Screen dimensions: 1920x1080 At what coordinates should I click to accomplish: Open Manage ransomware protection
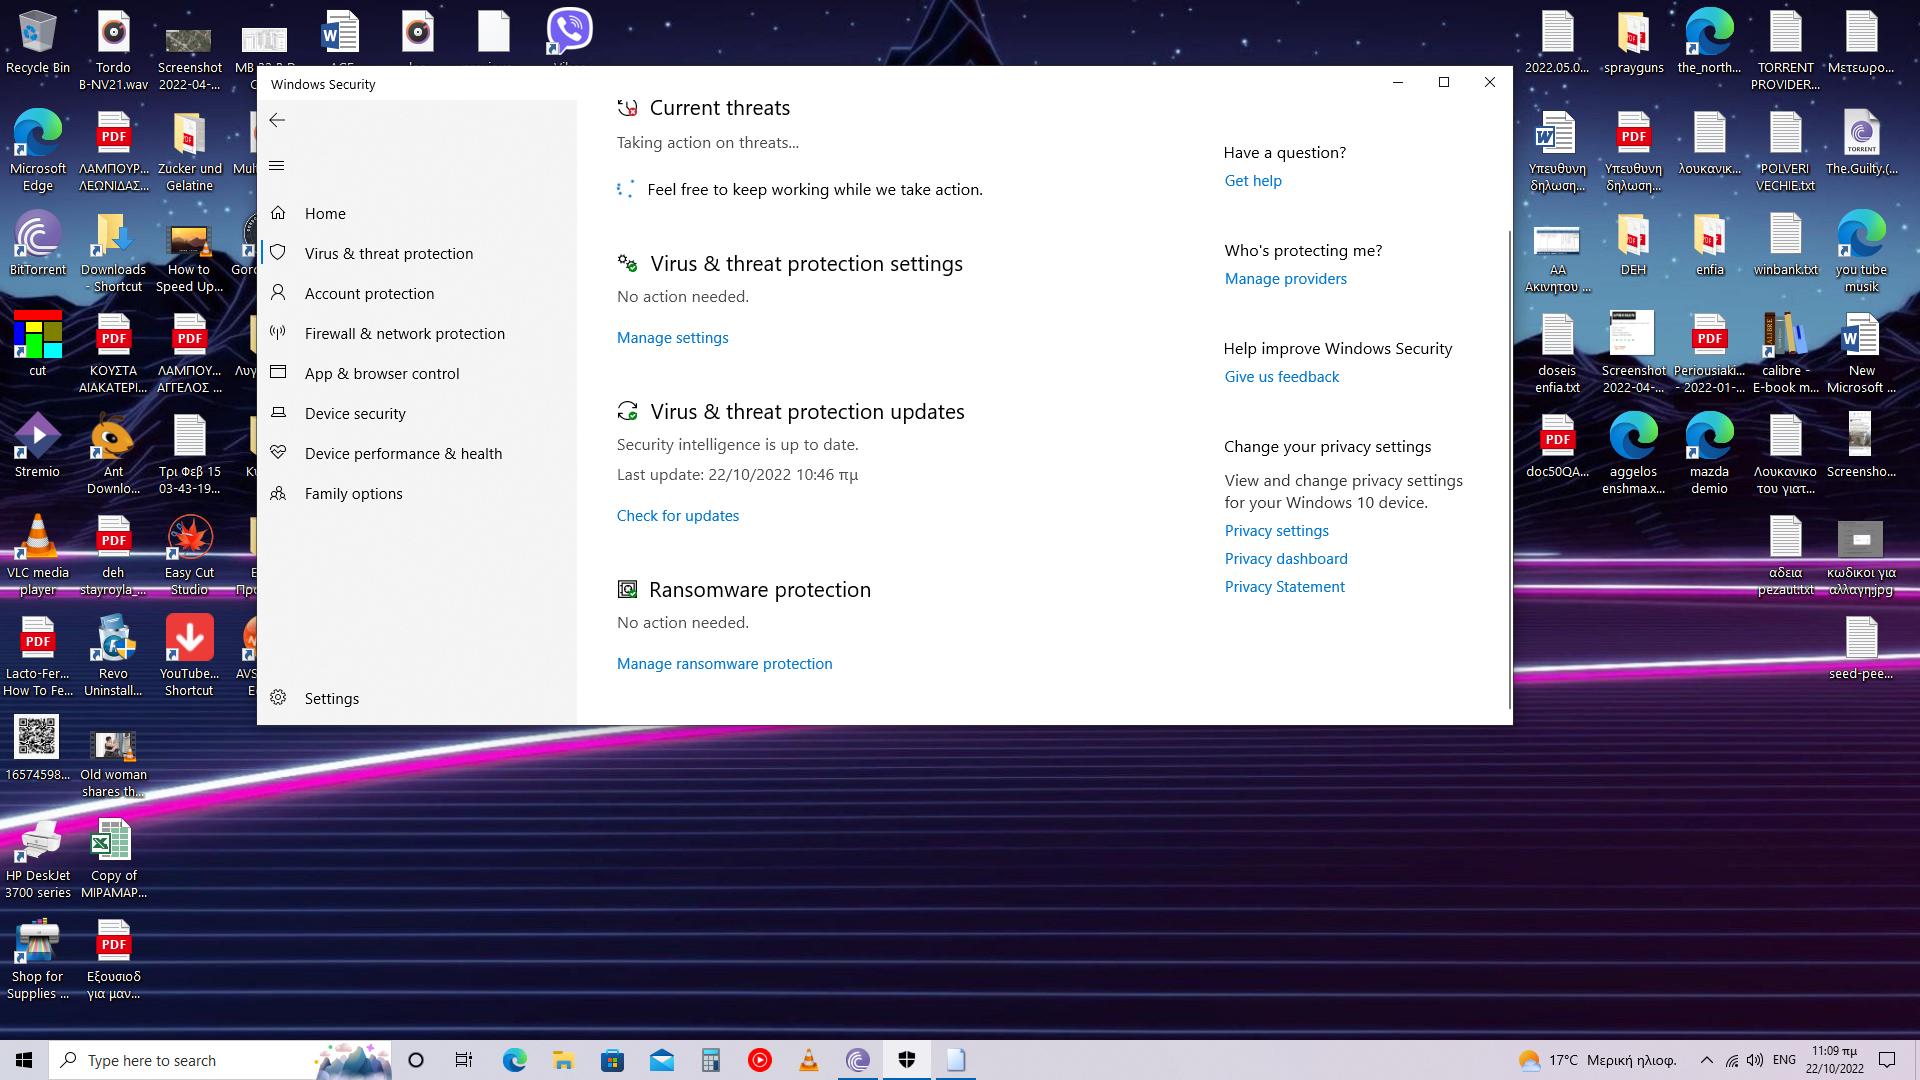(x=724, y=664)
